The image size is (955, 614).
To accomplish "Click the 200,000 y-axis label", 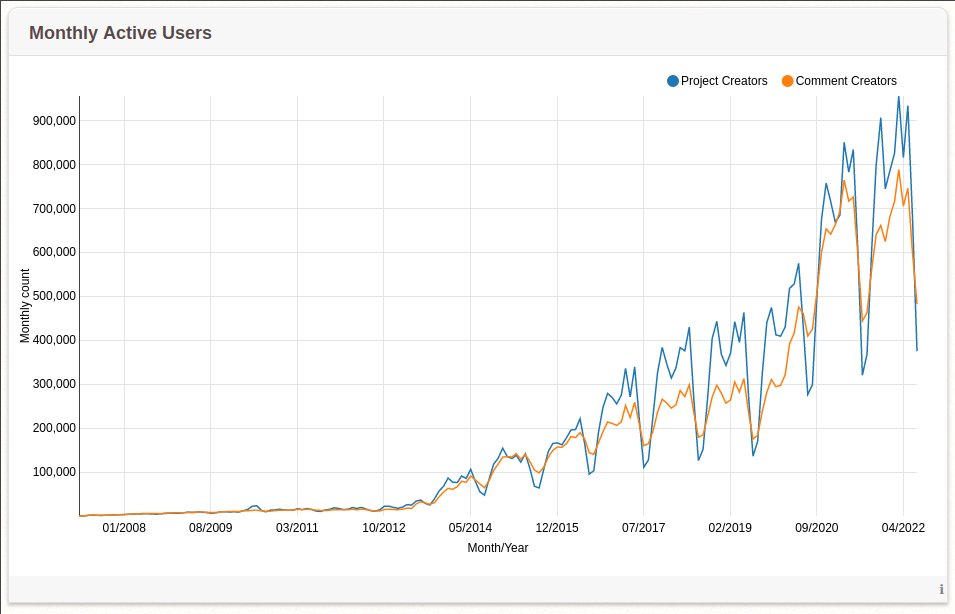I will click(54, 428).
